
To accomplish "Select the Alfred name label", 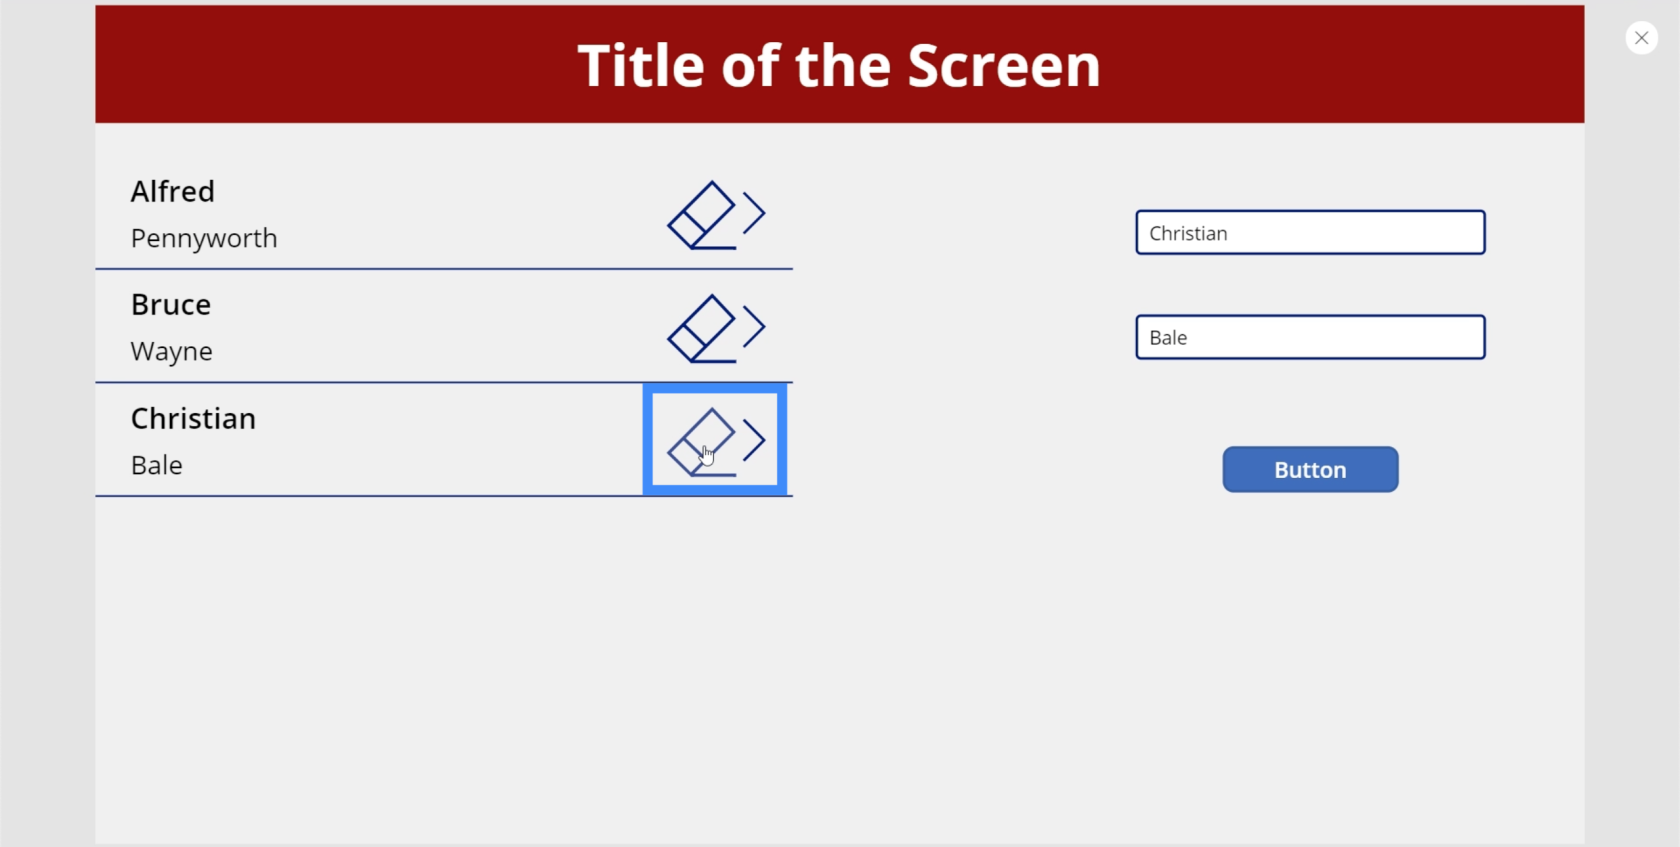I will [x=173, y=191].
